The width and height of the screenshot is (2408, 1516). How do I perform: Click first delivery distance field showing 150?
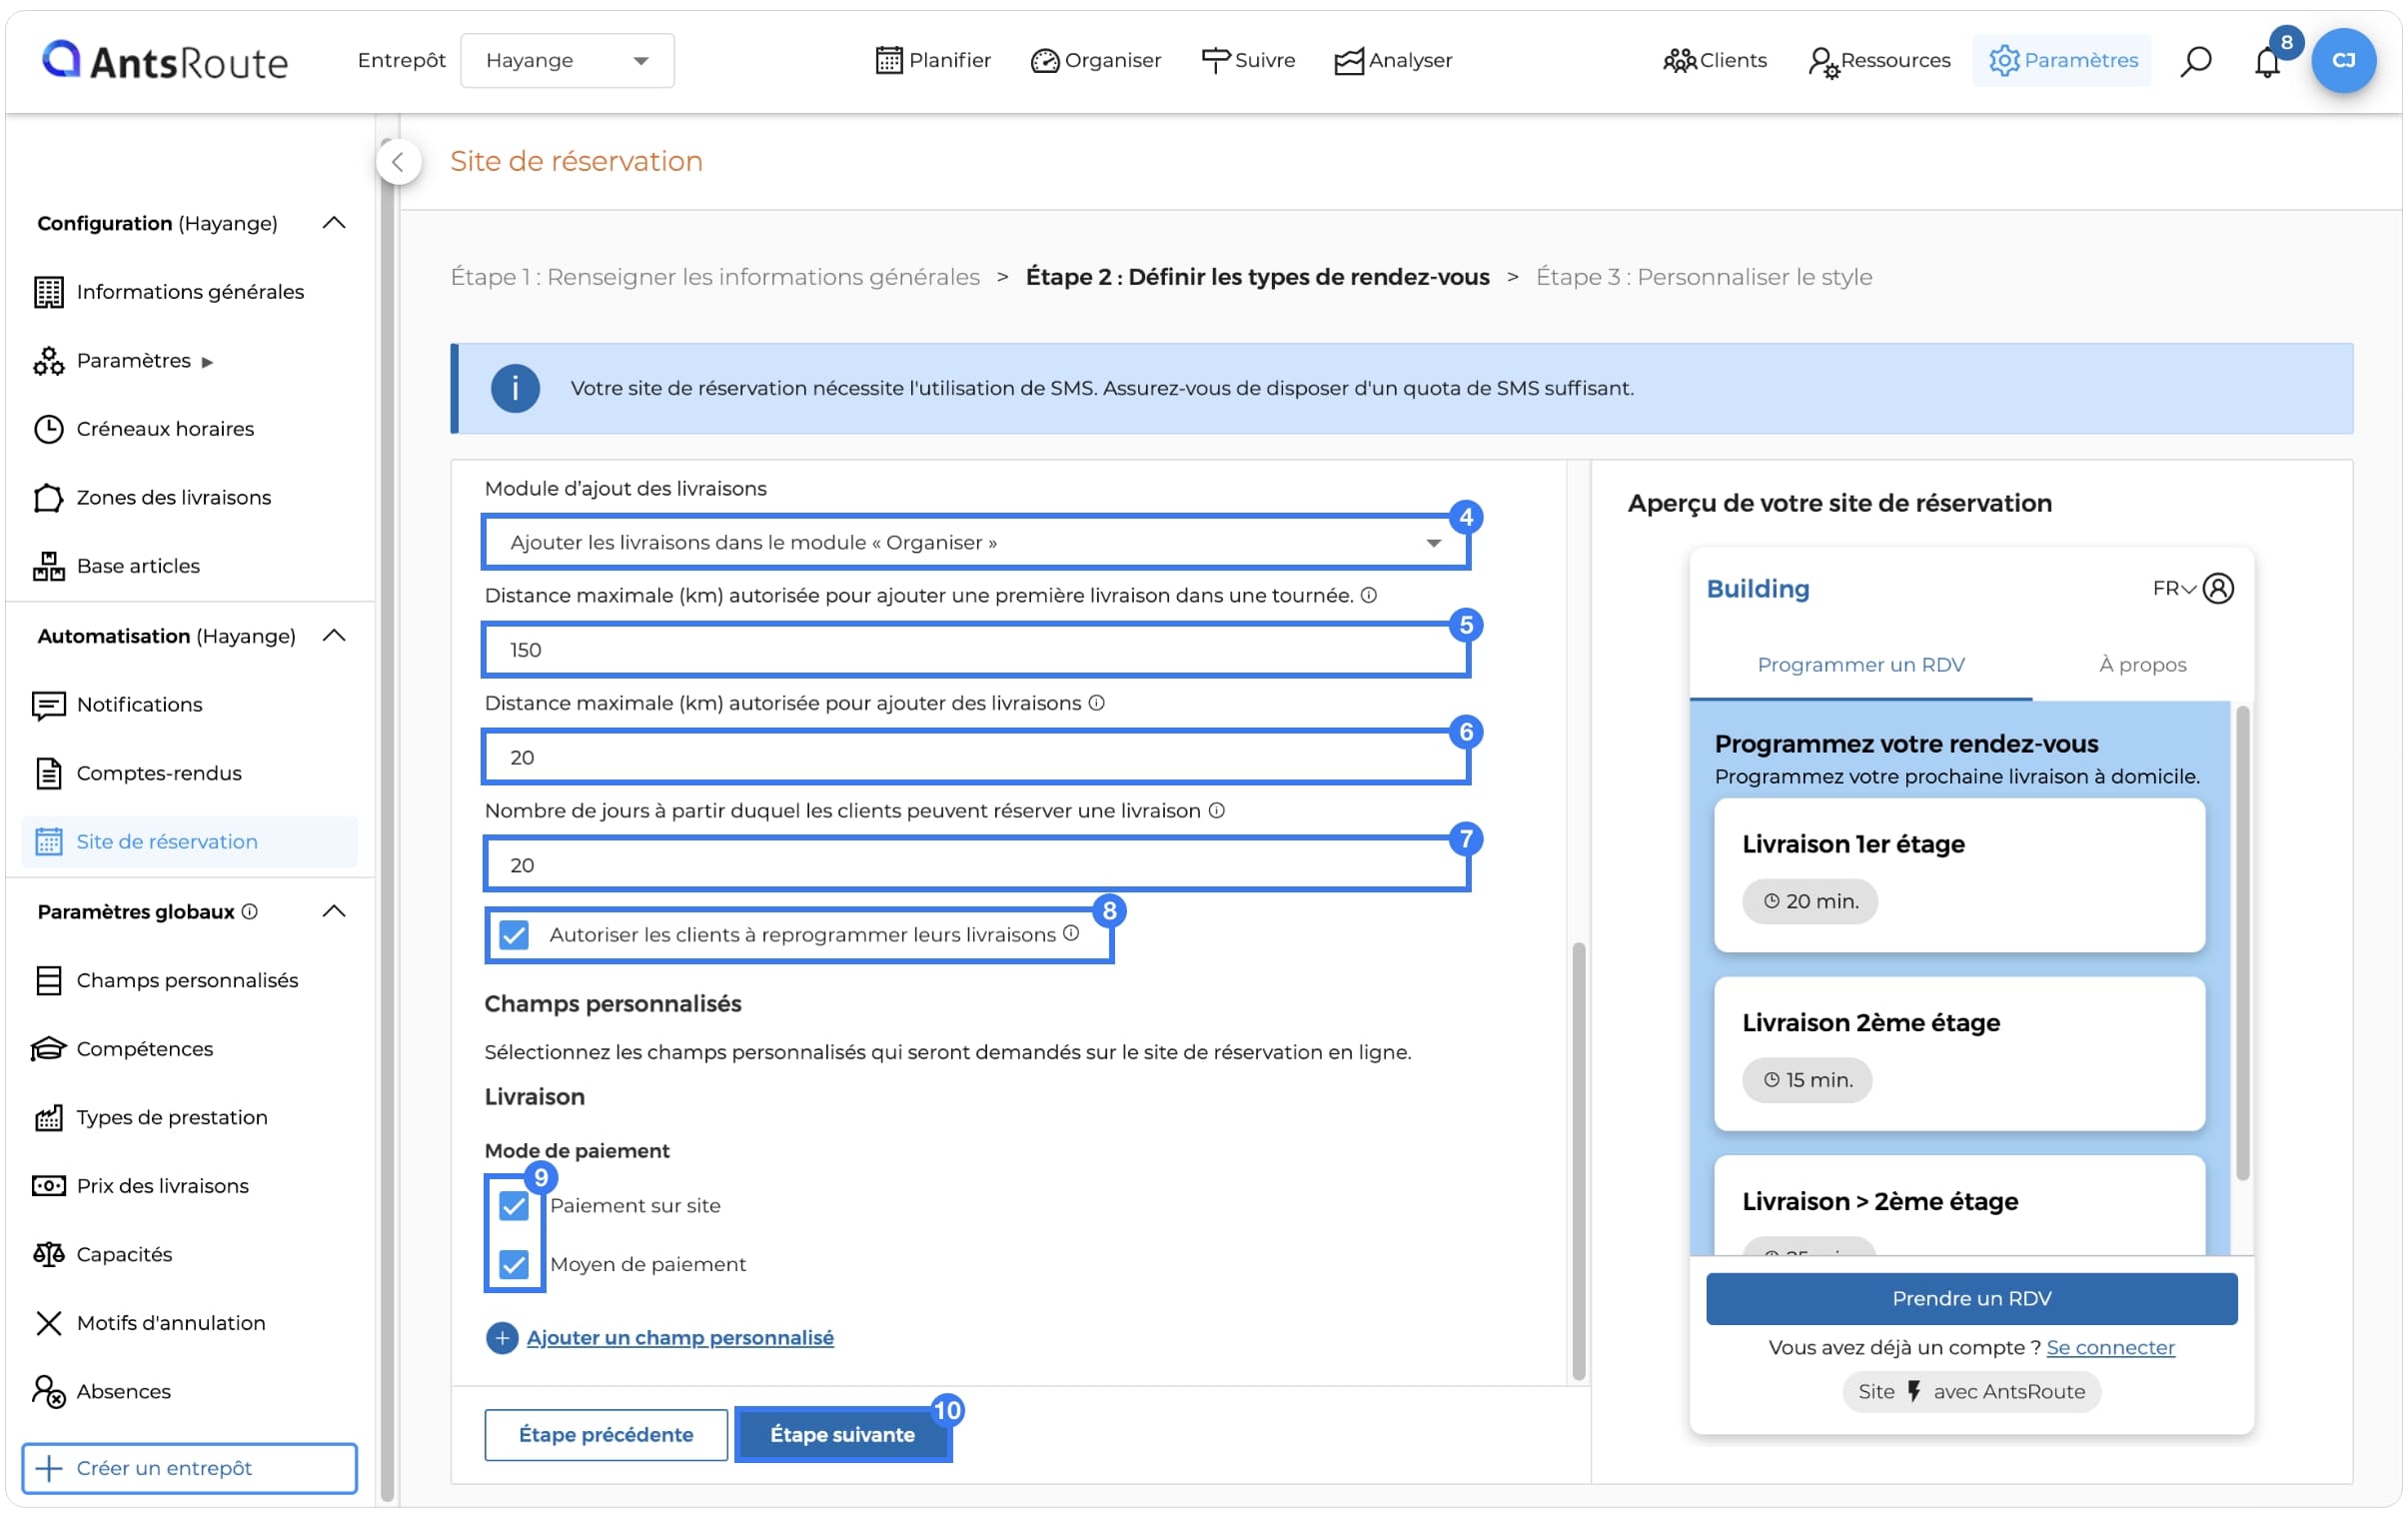tap(975, 650)
